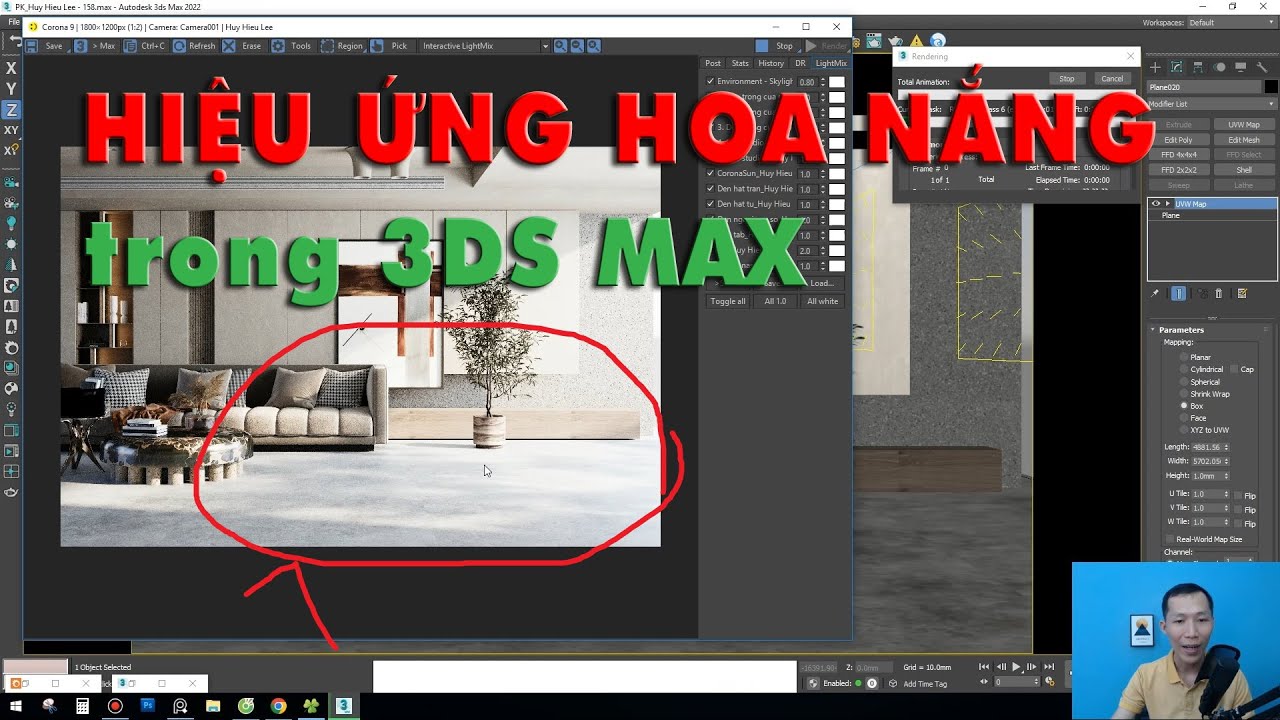This screenshot has height=720, width=1280.
Task: Open Photoshop from the Windows taskbar
Action: (148, 706)
